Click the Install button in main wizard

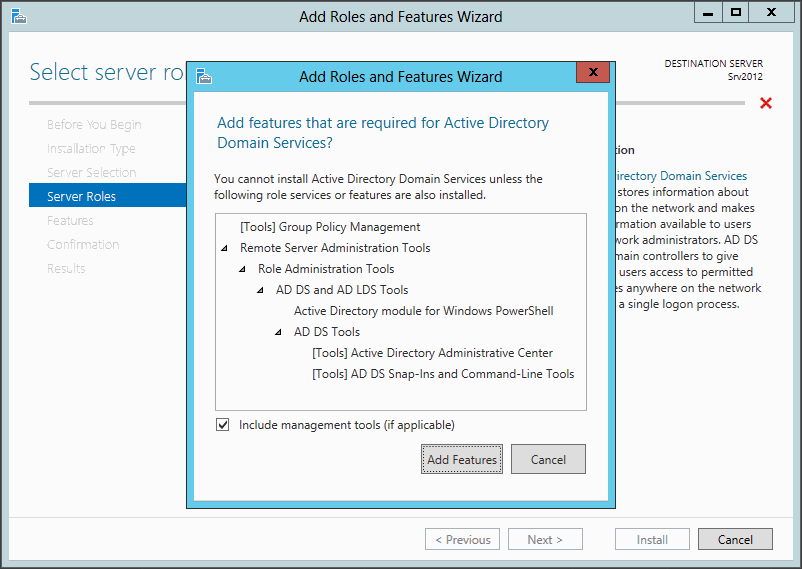pos(652,539)
